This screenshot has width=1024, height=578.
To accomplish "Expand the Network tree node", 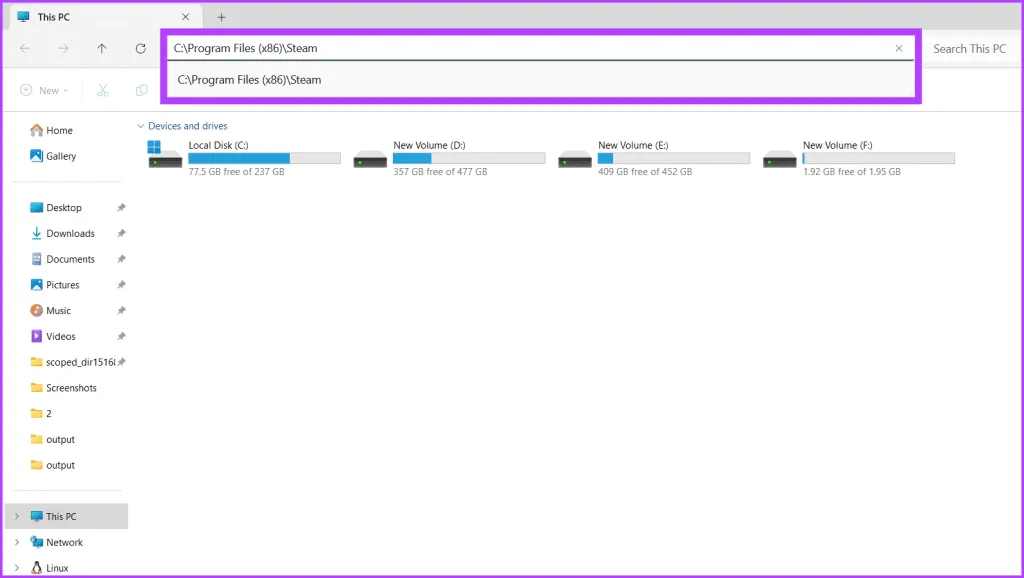I will point(17,543).
